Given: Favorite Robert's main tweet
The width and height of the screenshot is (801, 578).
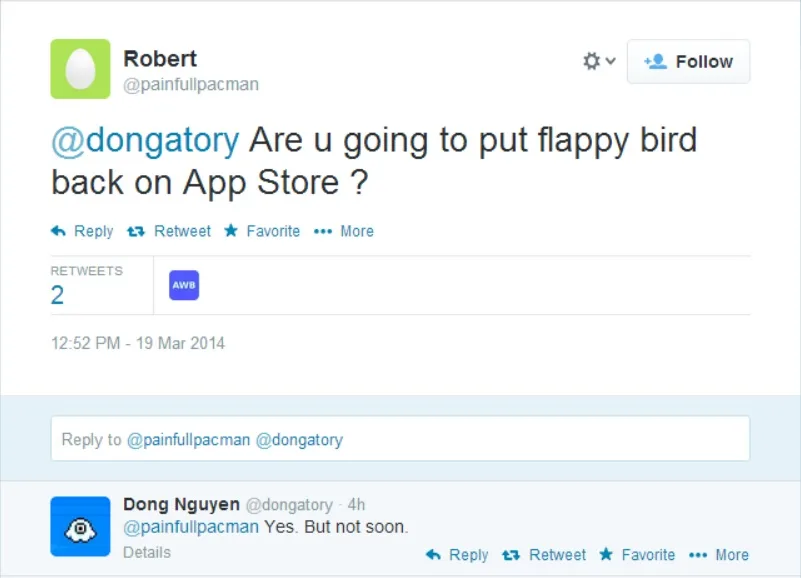Looking at the screenshot, I should point(262,231).
